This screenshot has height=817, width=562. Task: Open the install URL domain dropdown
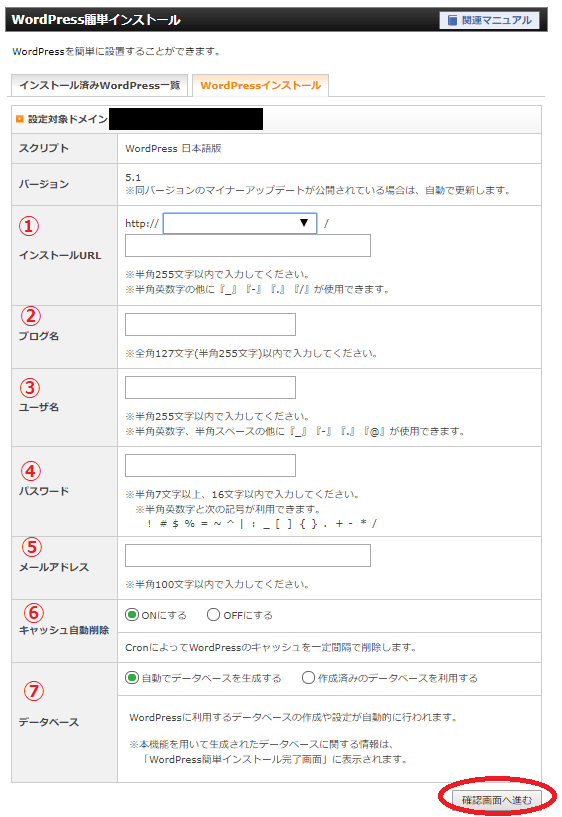click(240, 223)
